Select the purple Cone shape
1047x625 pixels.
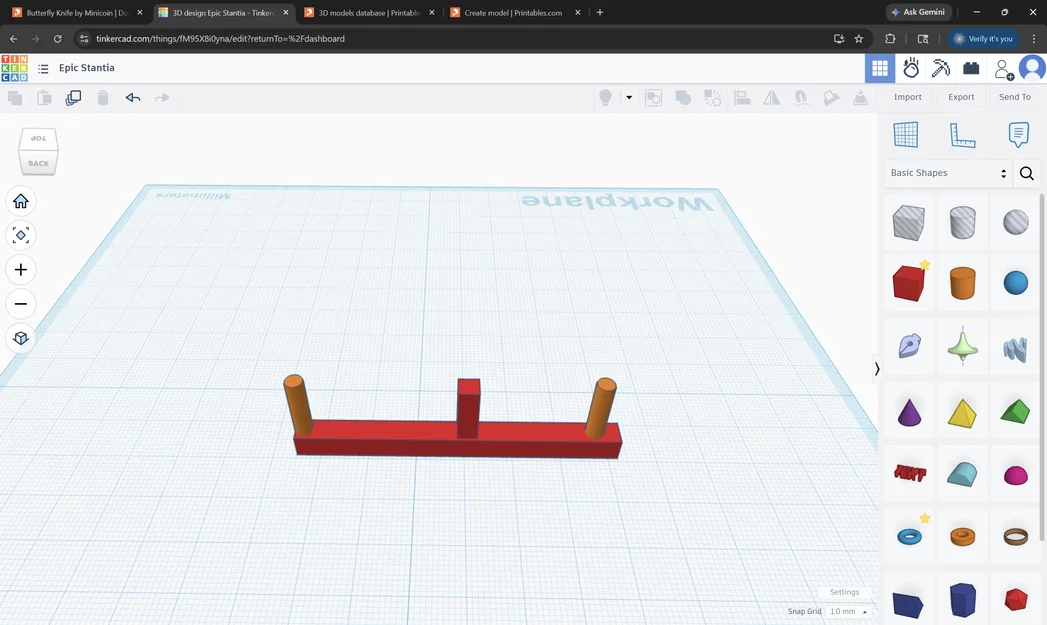pos(909,412)
